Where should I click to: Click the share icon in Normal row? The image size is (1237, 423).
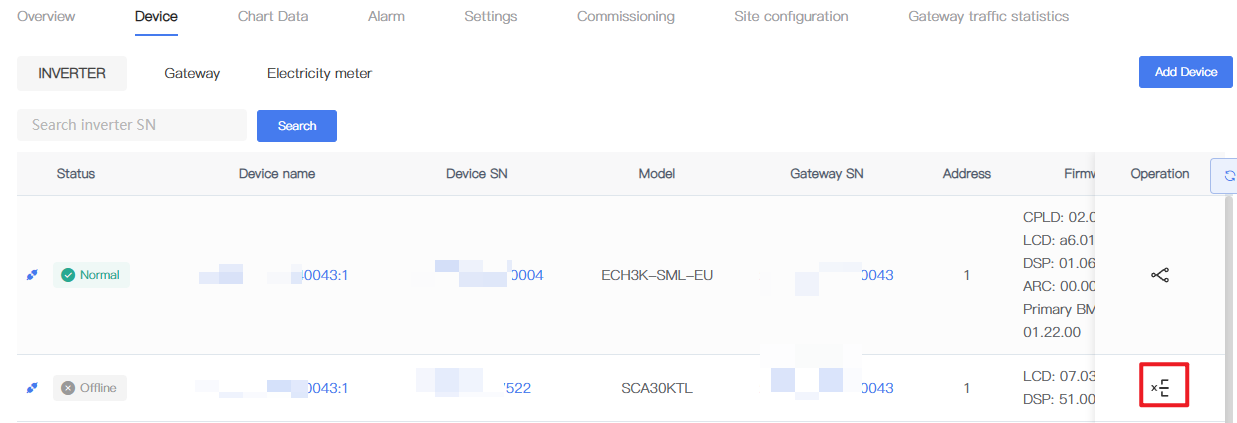(1160, 275)
